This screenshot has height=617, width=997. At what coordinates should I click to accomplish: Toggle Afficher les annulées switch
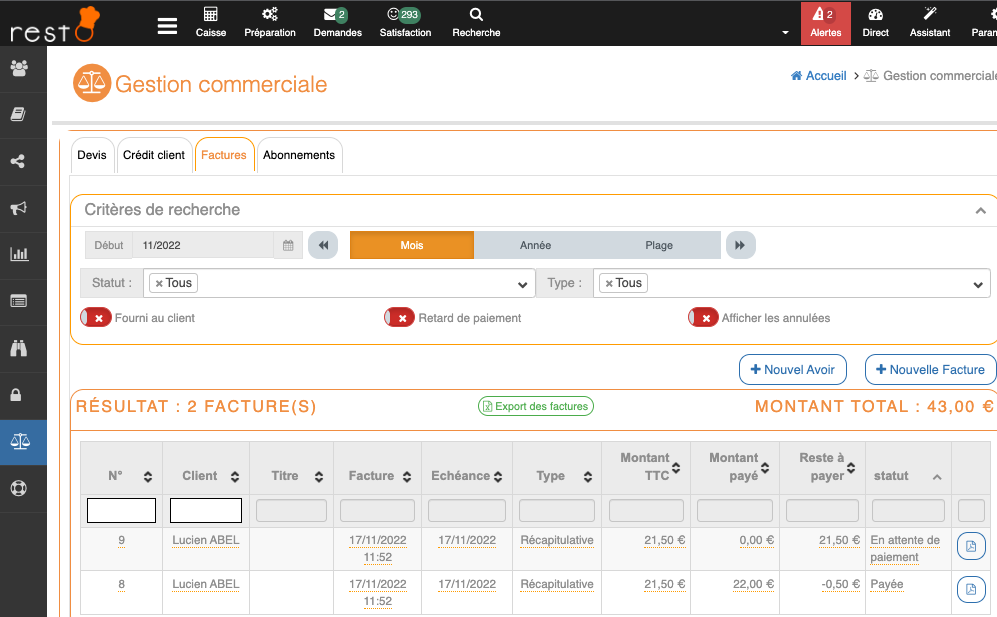click(704, 318)
